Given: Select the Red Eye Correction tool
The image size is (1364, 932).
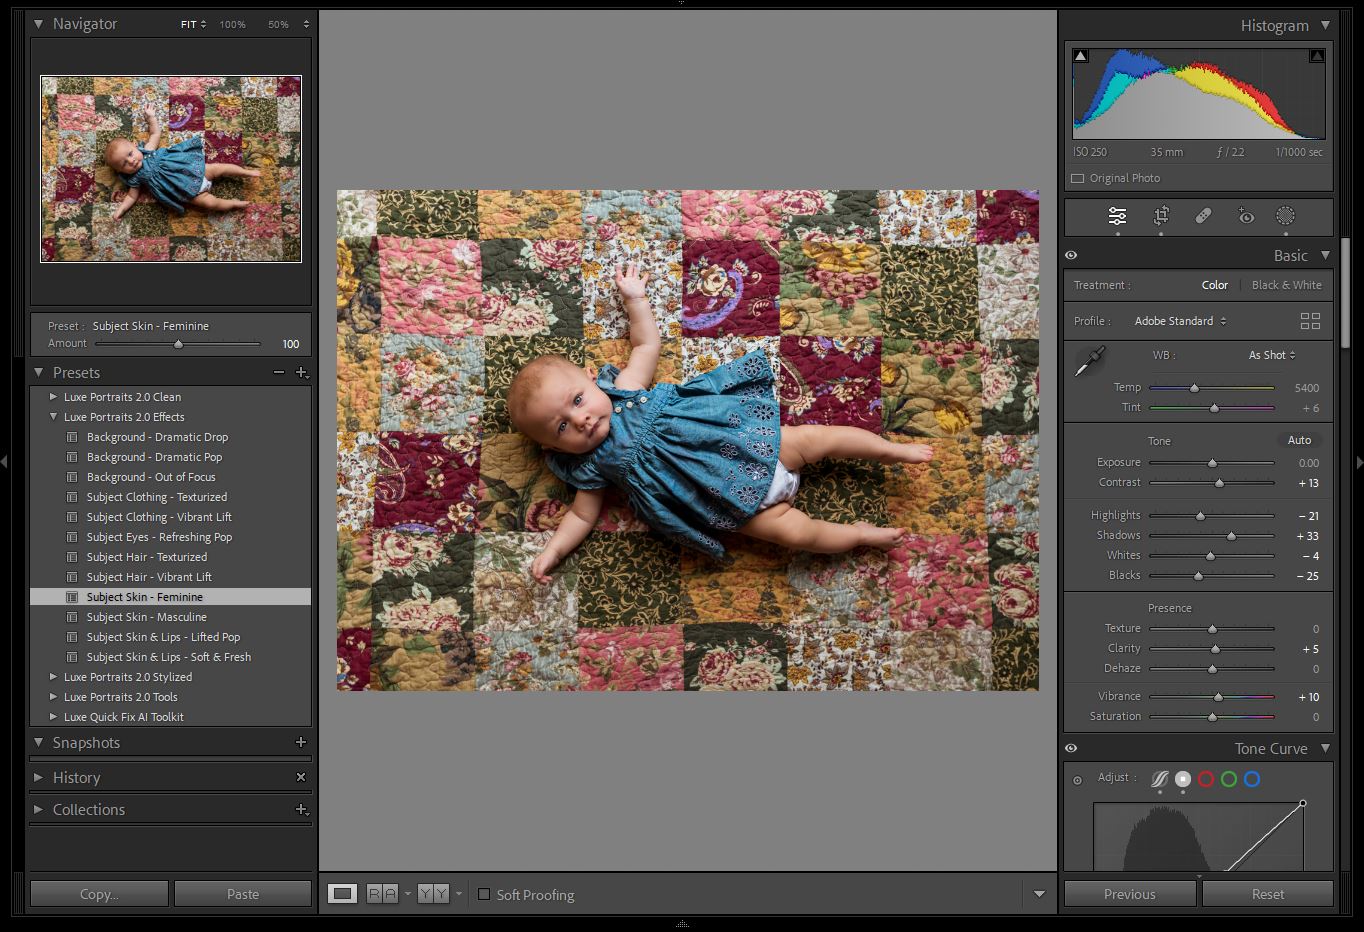Looking at the screenshot, I should click(x=1245, y=216).
